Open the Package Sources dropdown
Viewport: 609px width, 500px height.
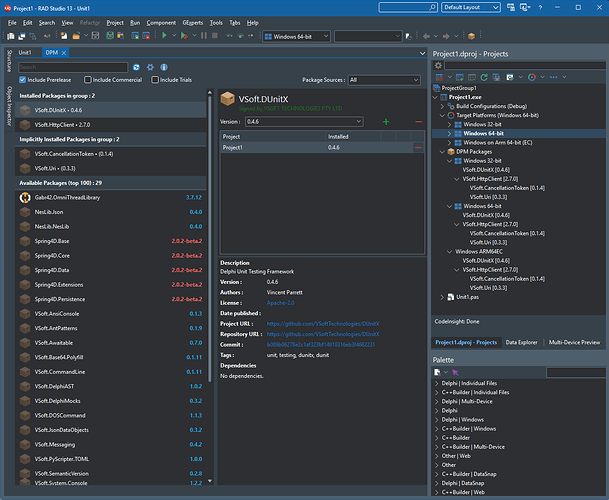384,80
